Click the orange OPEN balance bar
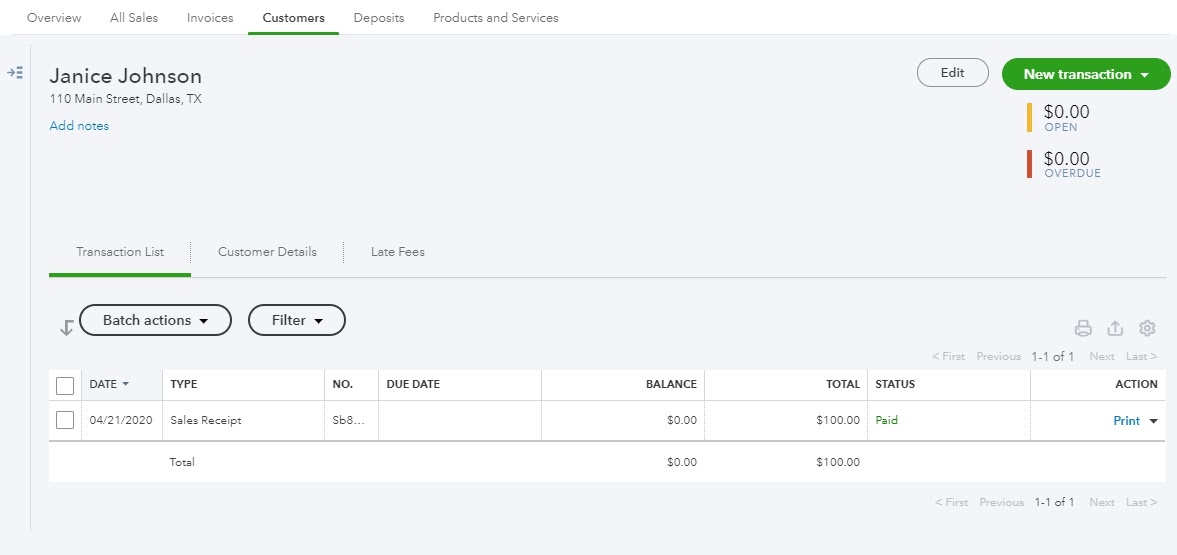This screenshot has height=555, width=1177. click(x=1029, y=117)
